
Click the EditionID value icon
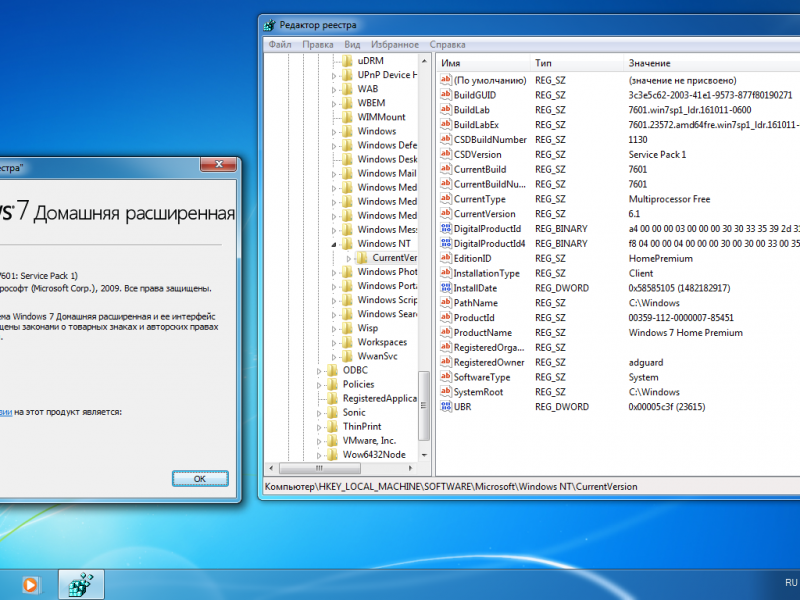tap(446, 258)
